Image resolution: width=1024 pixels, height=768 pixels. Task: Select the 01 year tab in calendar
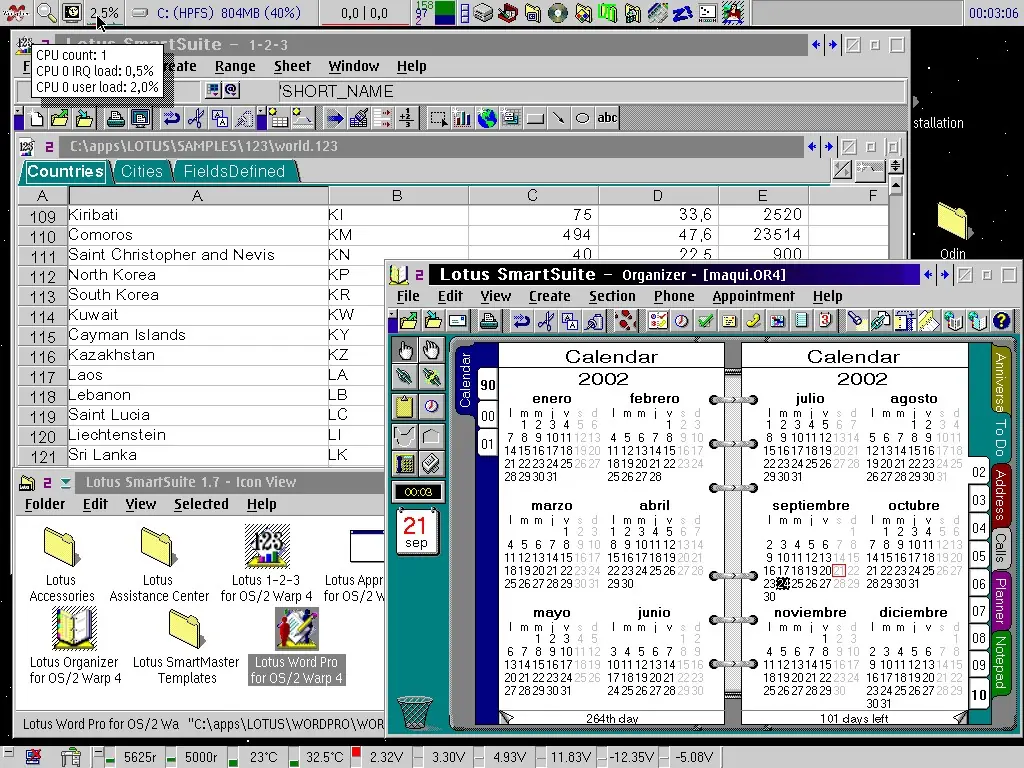tap(488, 445)
